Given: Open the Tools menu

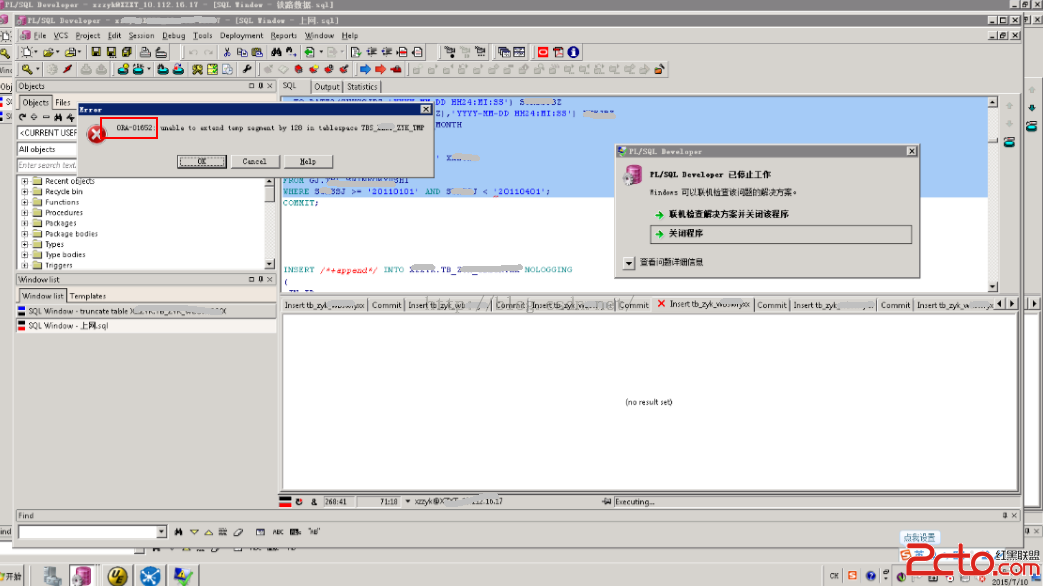Looking at the screenshot, I should [x=202, y=36].
